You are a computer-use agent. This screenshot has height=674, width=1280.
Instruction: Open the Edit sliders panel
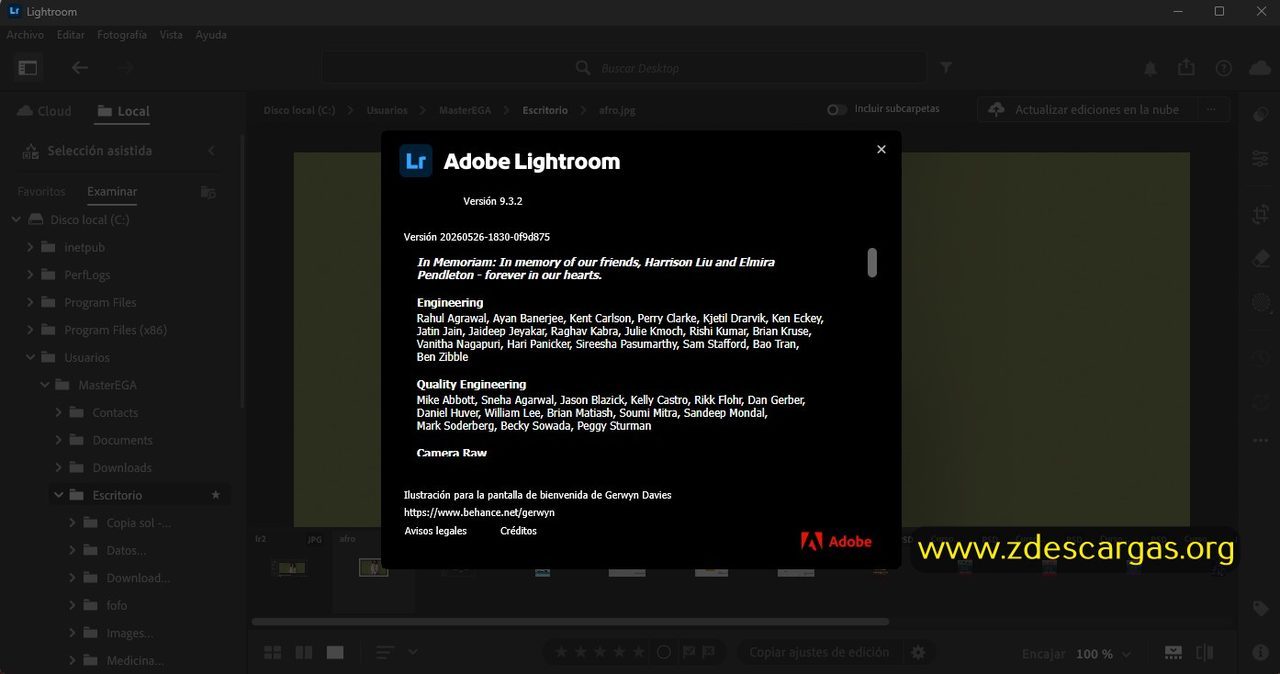click(x=1260, y=159)
